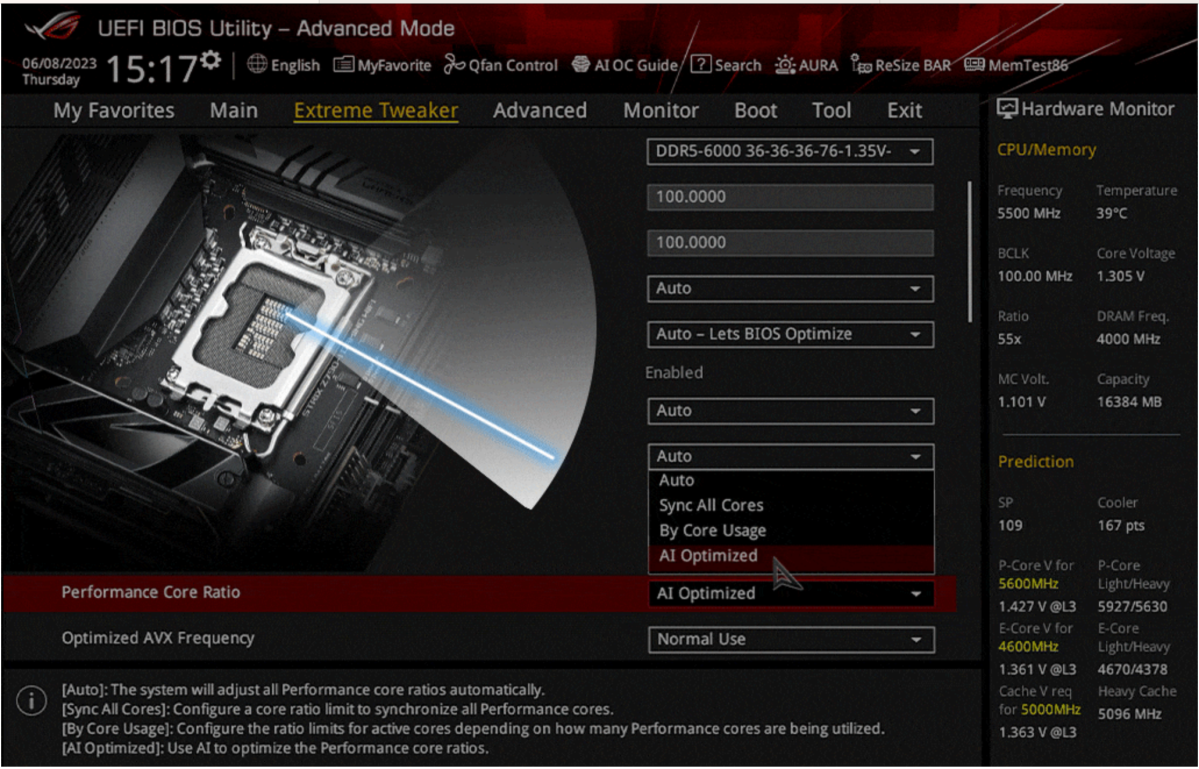Click the settings list scrollbar
1199x769 pixels.
tap(970, 252)
